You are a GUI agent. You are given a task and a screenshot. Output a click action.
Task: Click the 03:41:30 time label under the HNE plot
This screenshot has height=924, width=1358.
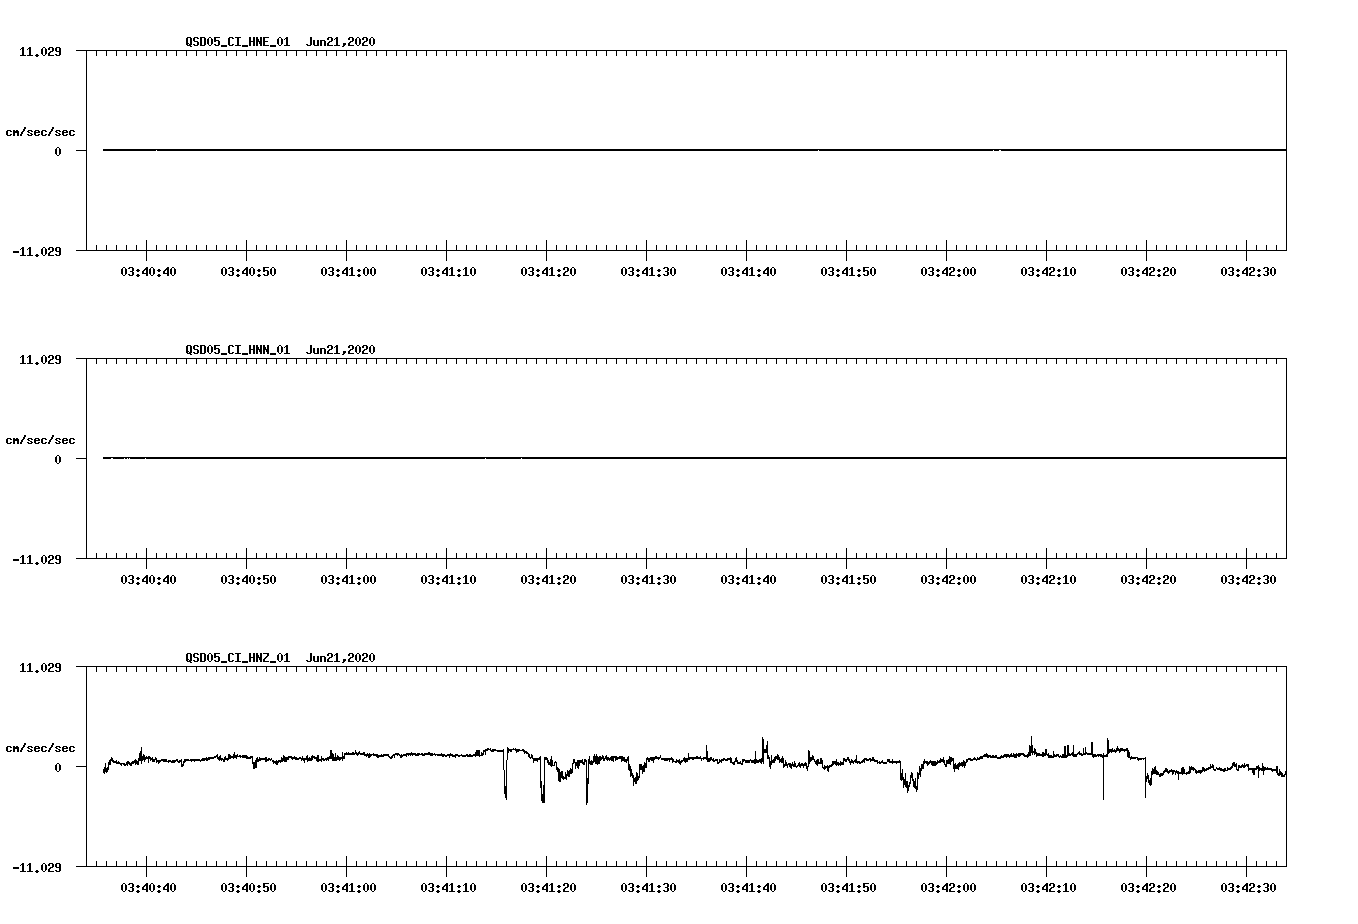(648, 272)
